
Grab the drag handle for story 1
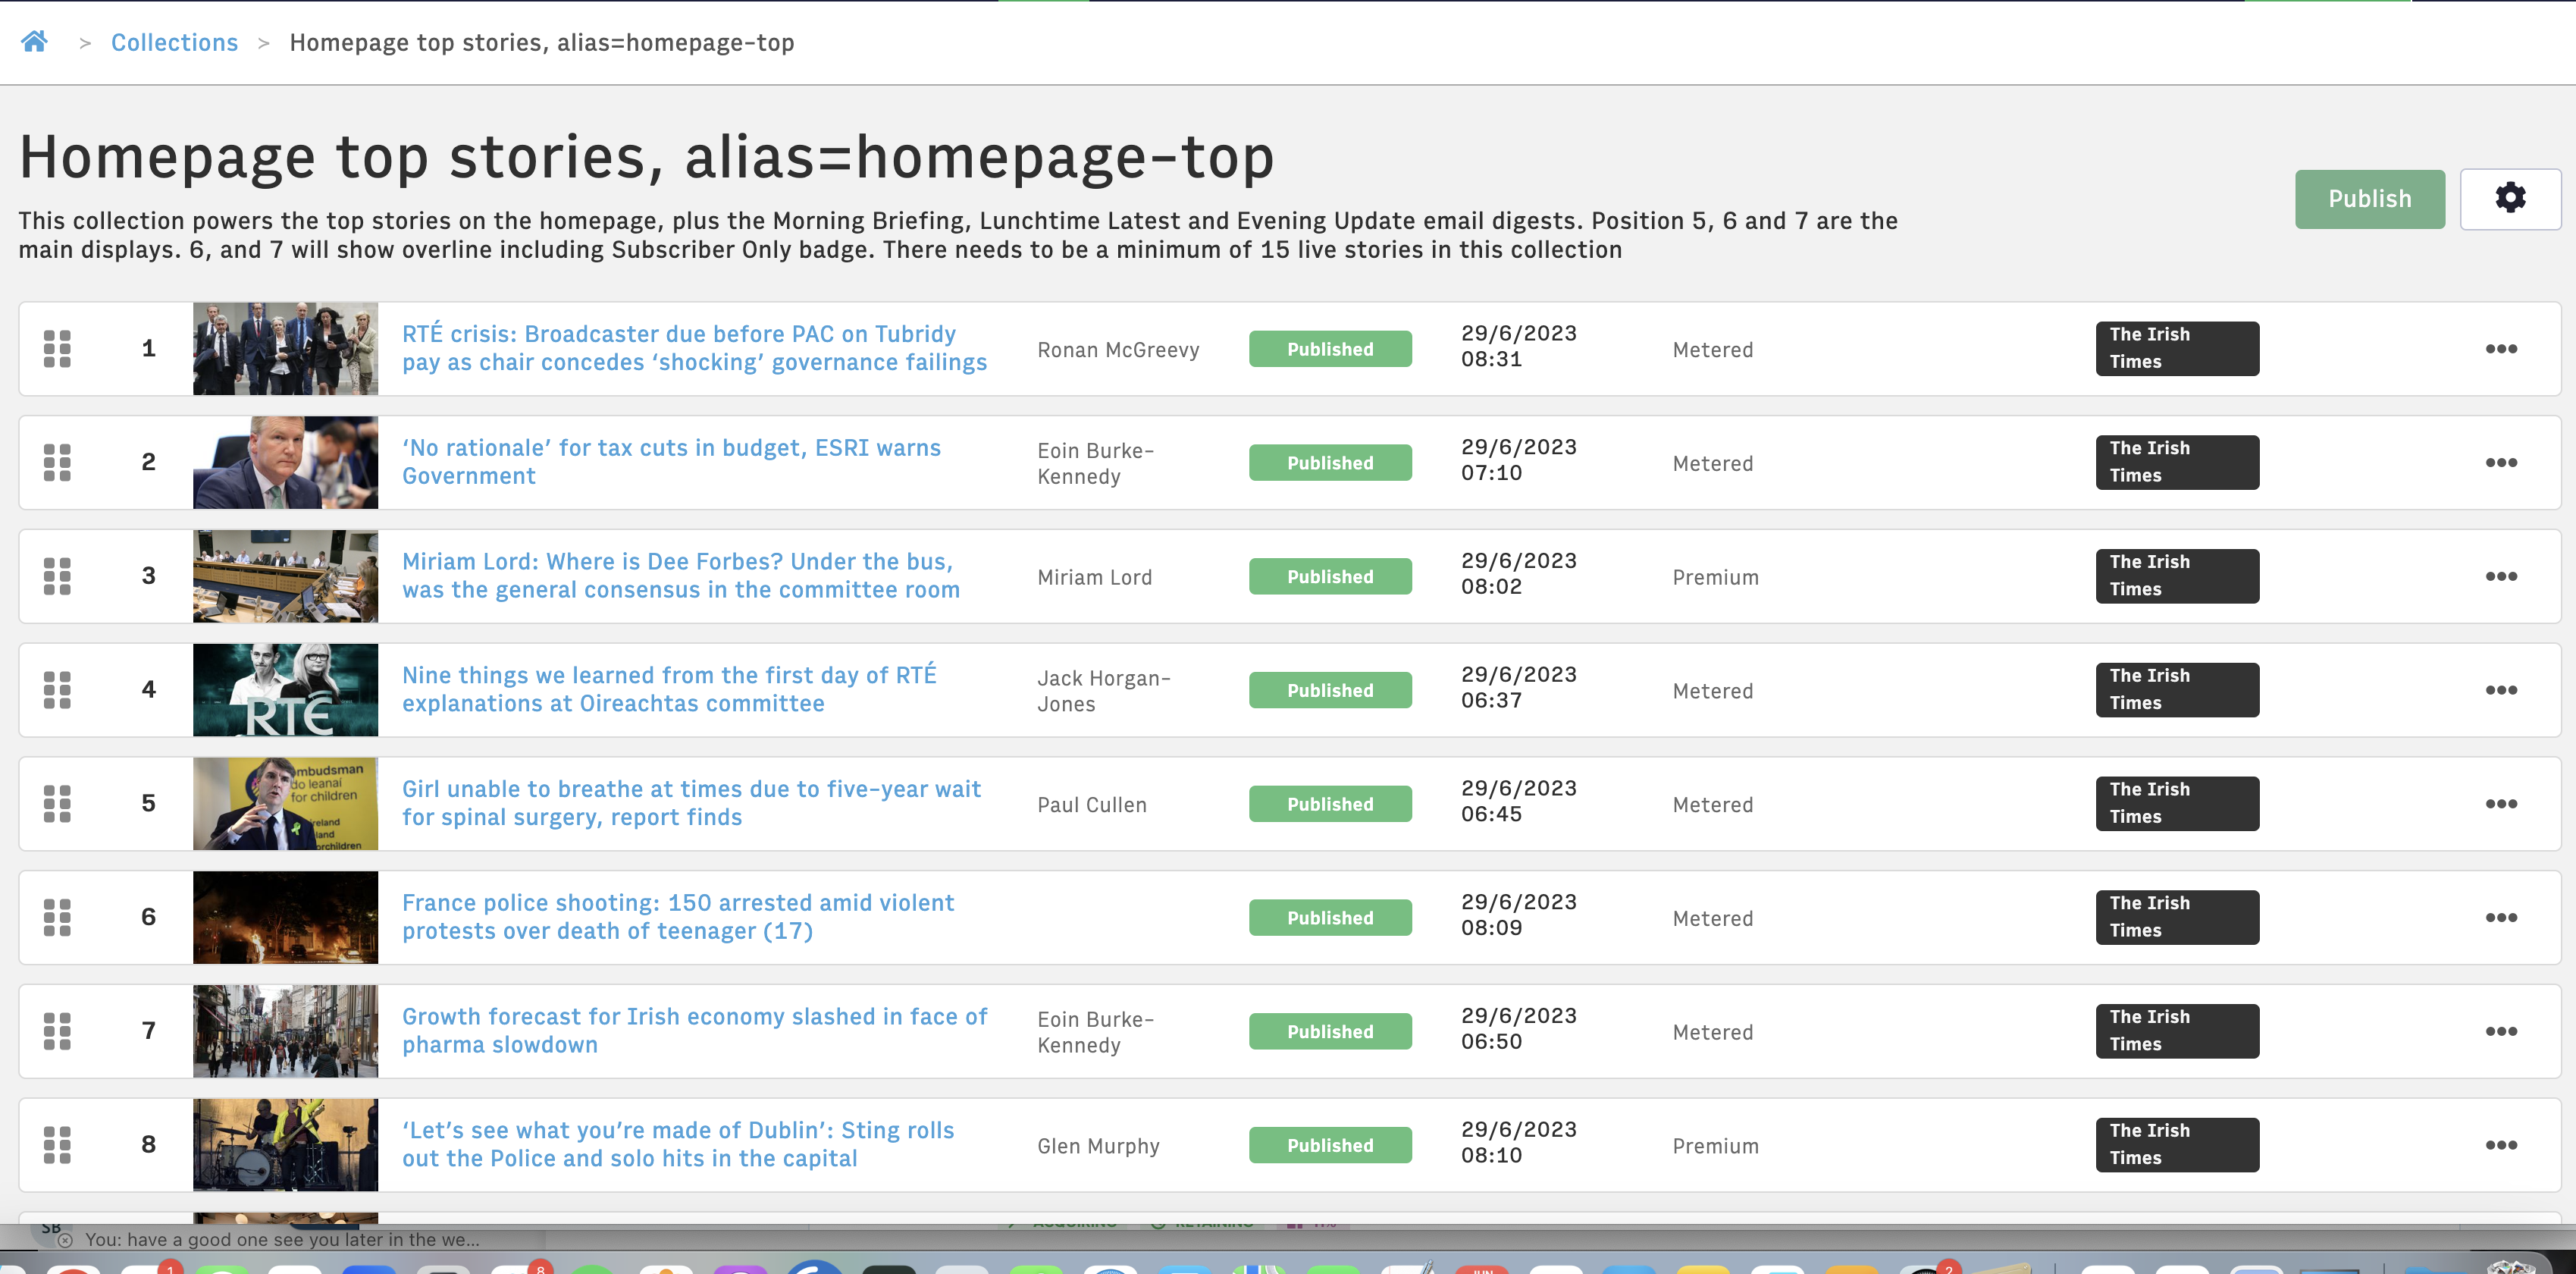click(57, 349)
